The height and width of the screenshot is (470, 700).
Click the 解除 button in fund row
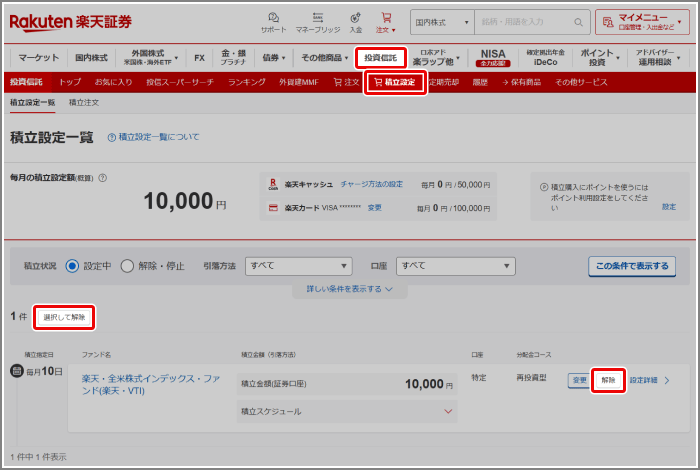(x=608, y=380)
